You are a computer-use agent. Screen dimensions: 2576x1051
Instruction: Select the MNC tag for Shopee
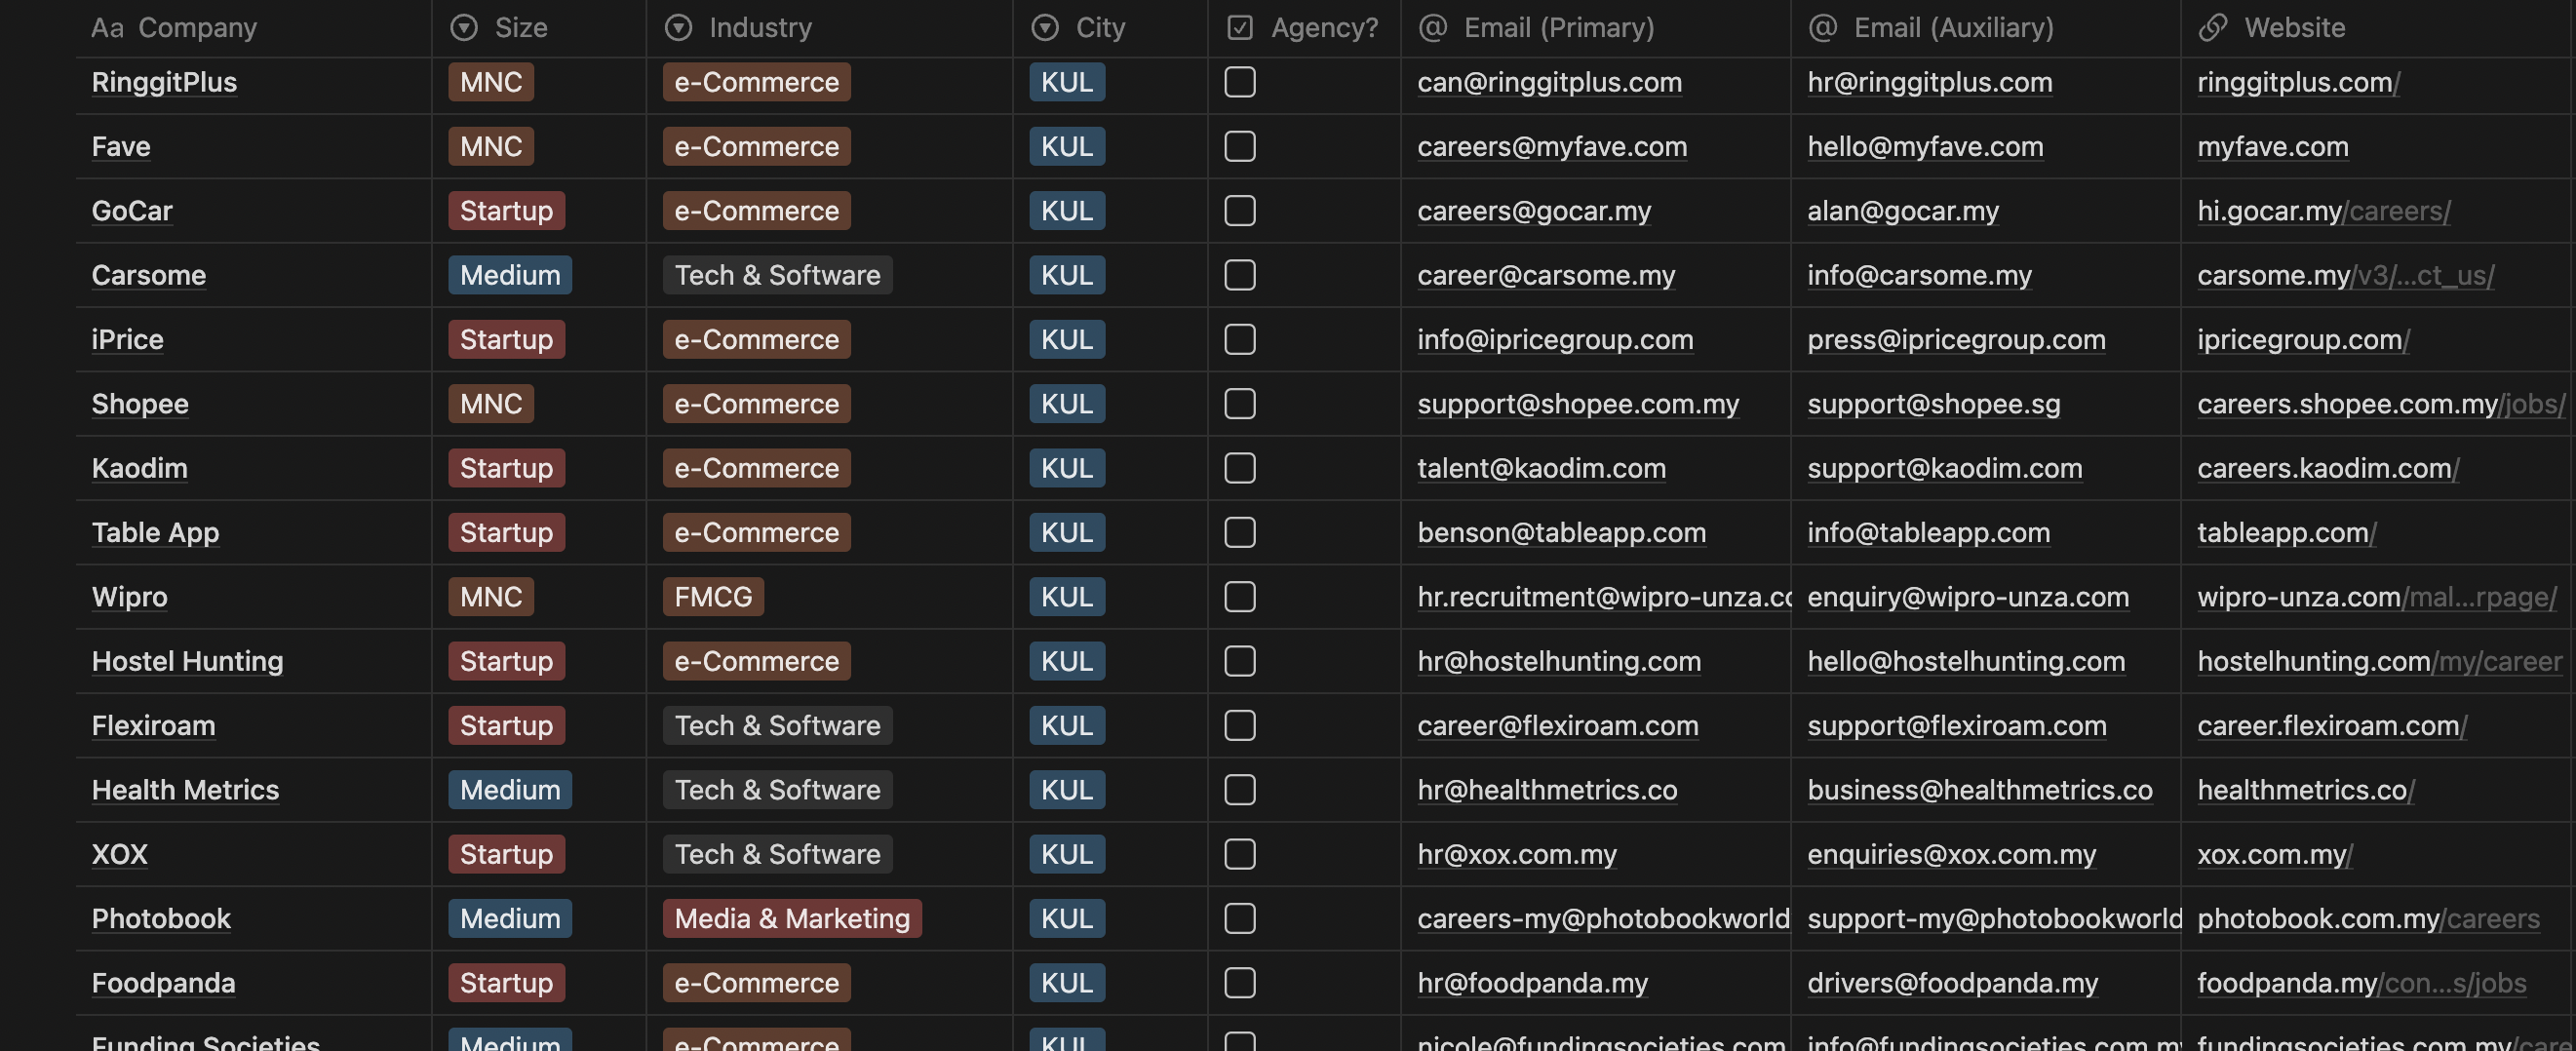pyautogui.click(x=491, y=404)
